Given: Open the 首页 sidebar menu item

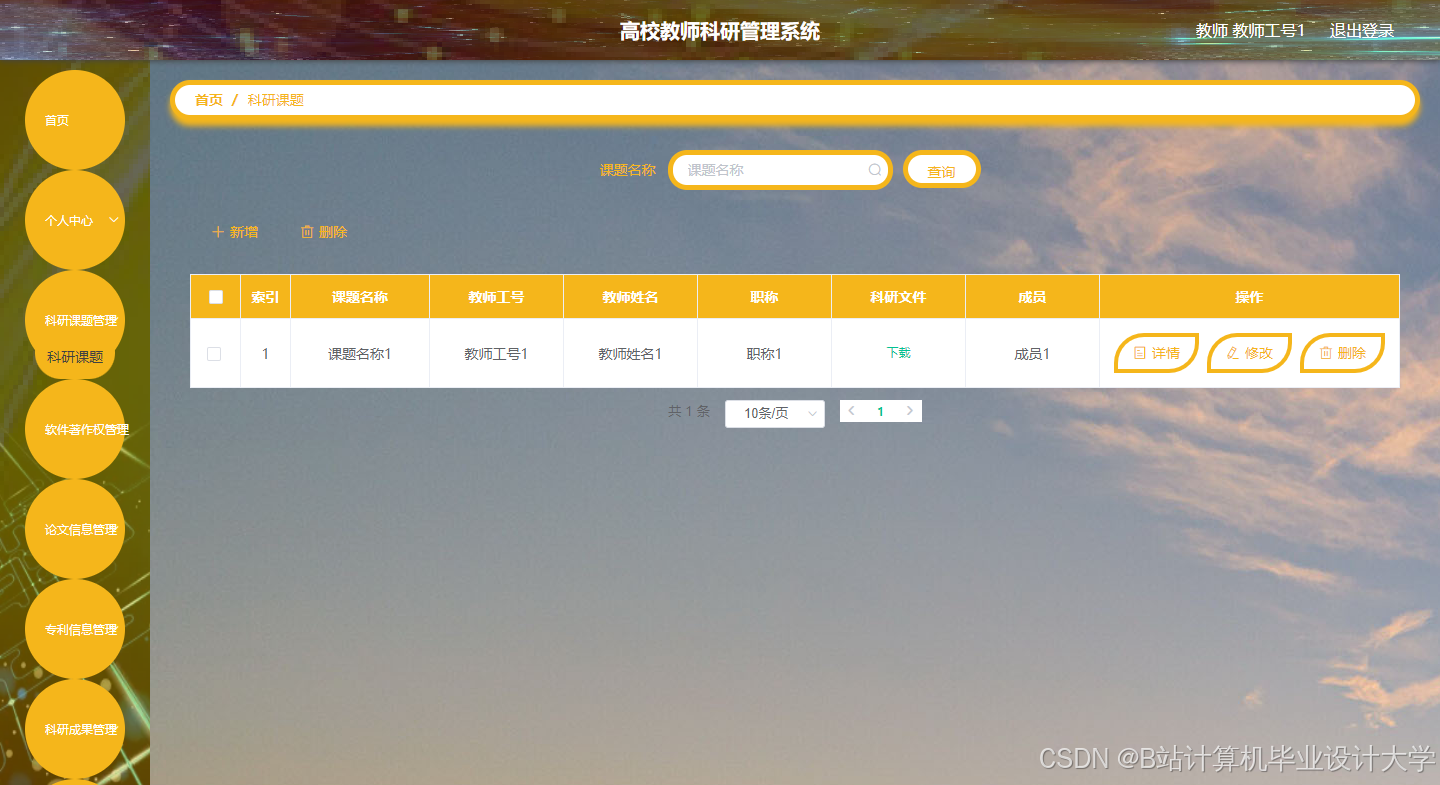Looking at the screenshot, I should point(75,120).
